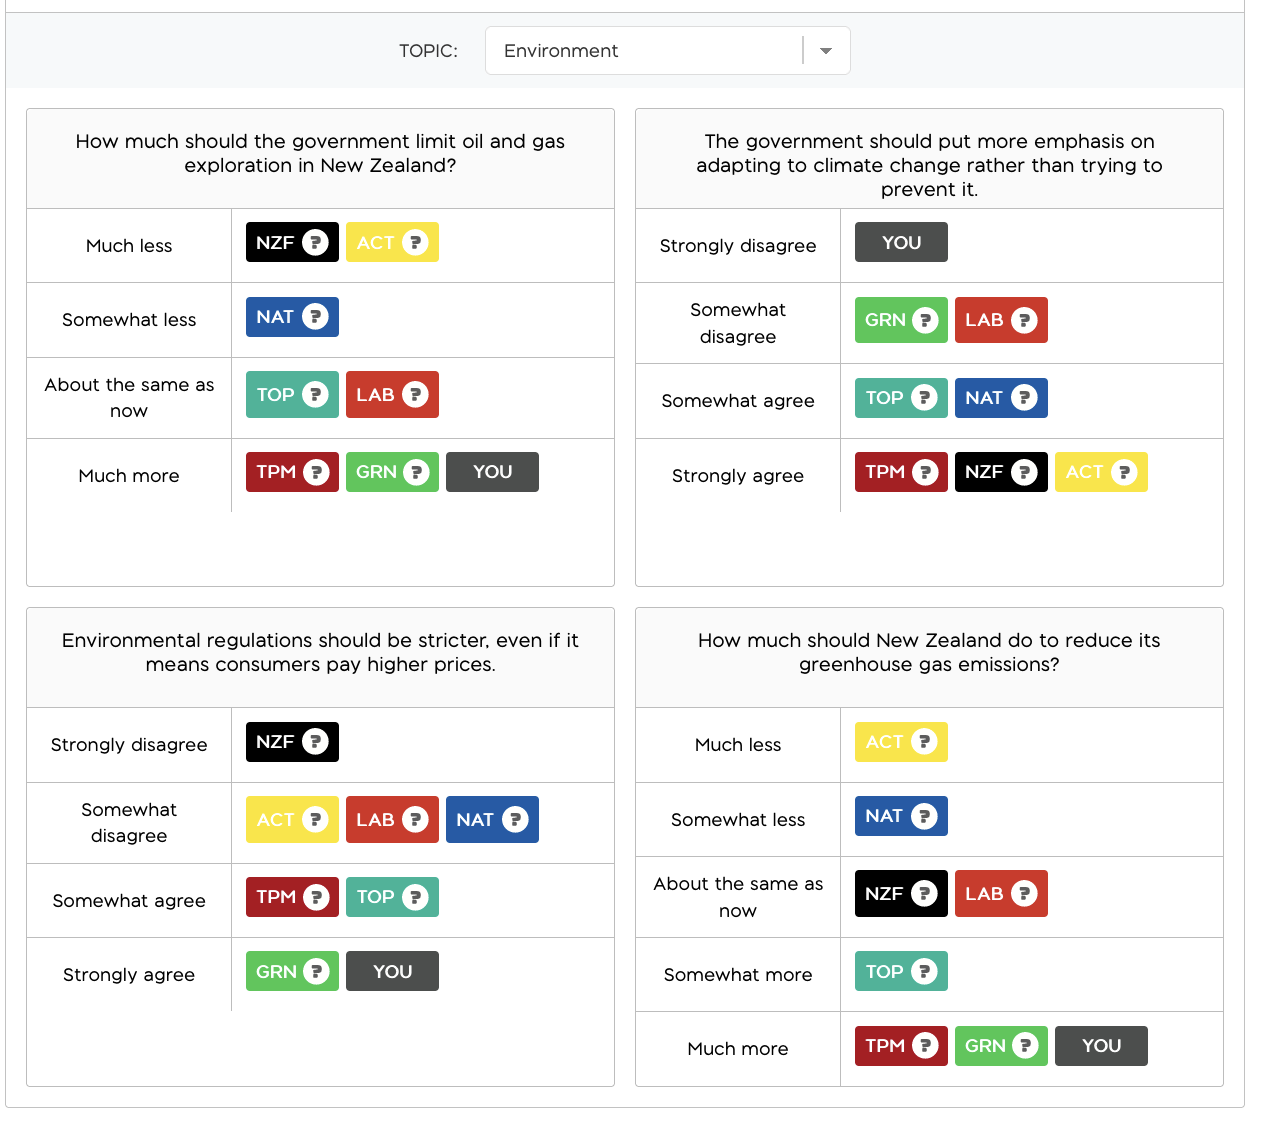Viewport: 1276px width, 1130px height.
Task: Click ACT help icon in oil exploration Much less row
Action: coord(415,243)
